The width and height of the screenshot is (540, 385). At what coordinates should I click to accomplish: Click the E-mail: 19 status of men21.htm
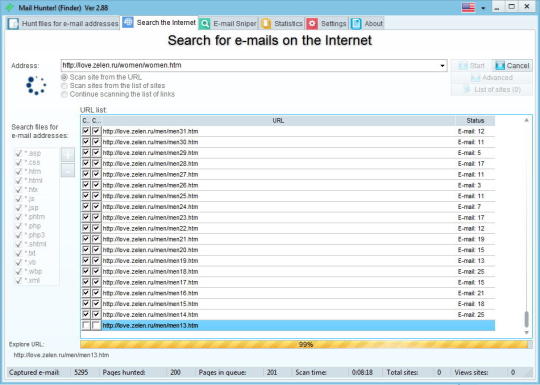471,239
